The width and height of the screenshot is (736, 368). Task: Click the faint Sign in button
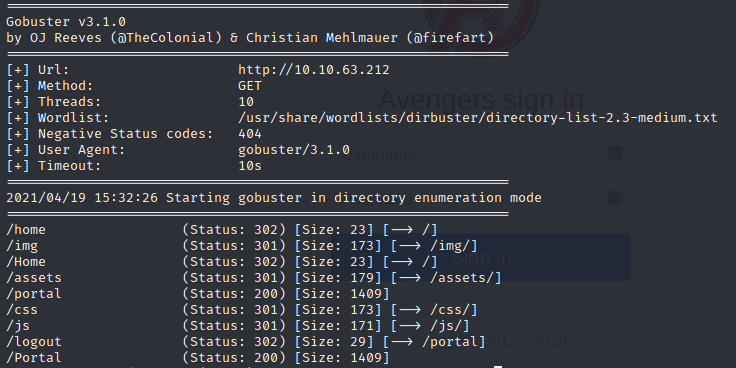(481, 257)
